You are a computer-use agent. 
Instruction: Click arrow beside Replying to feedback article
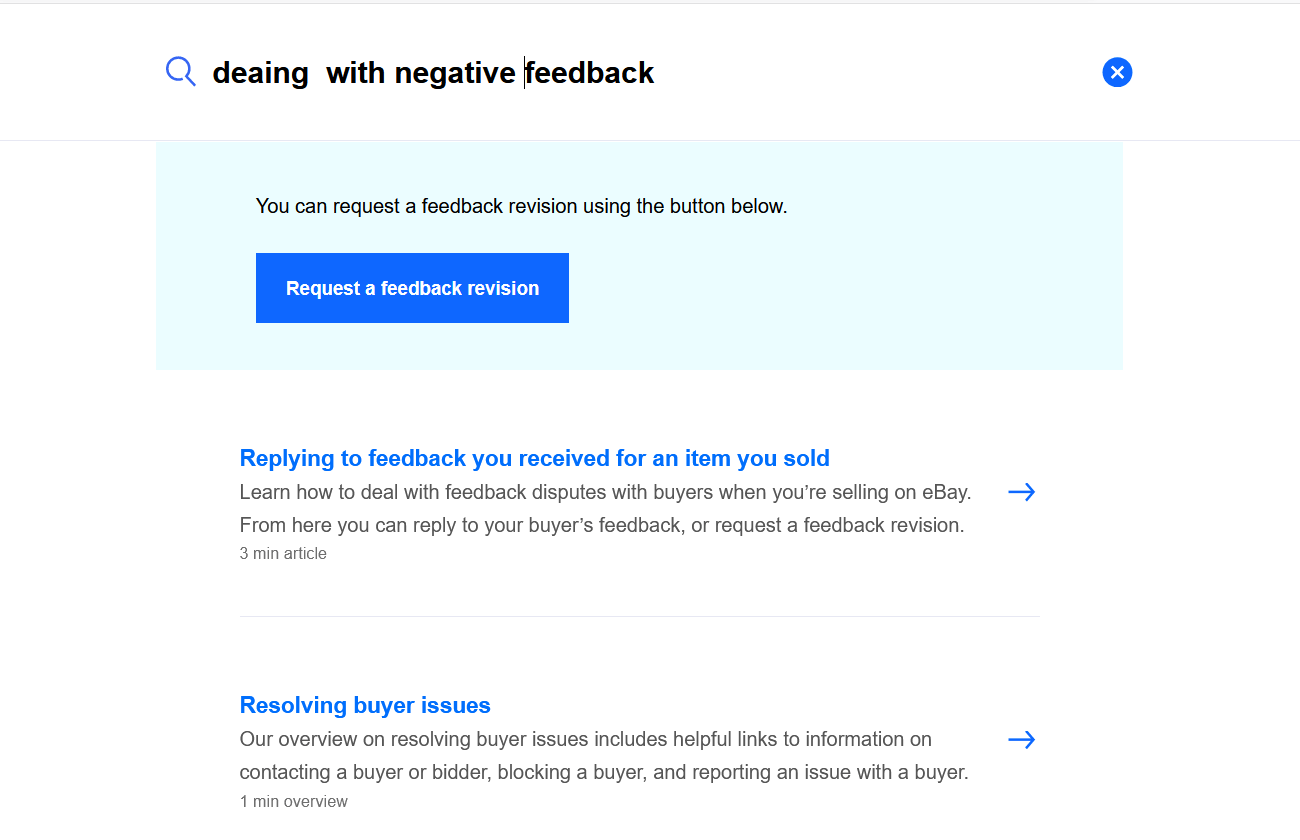1022,492
